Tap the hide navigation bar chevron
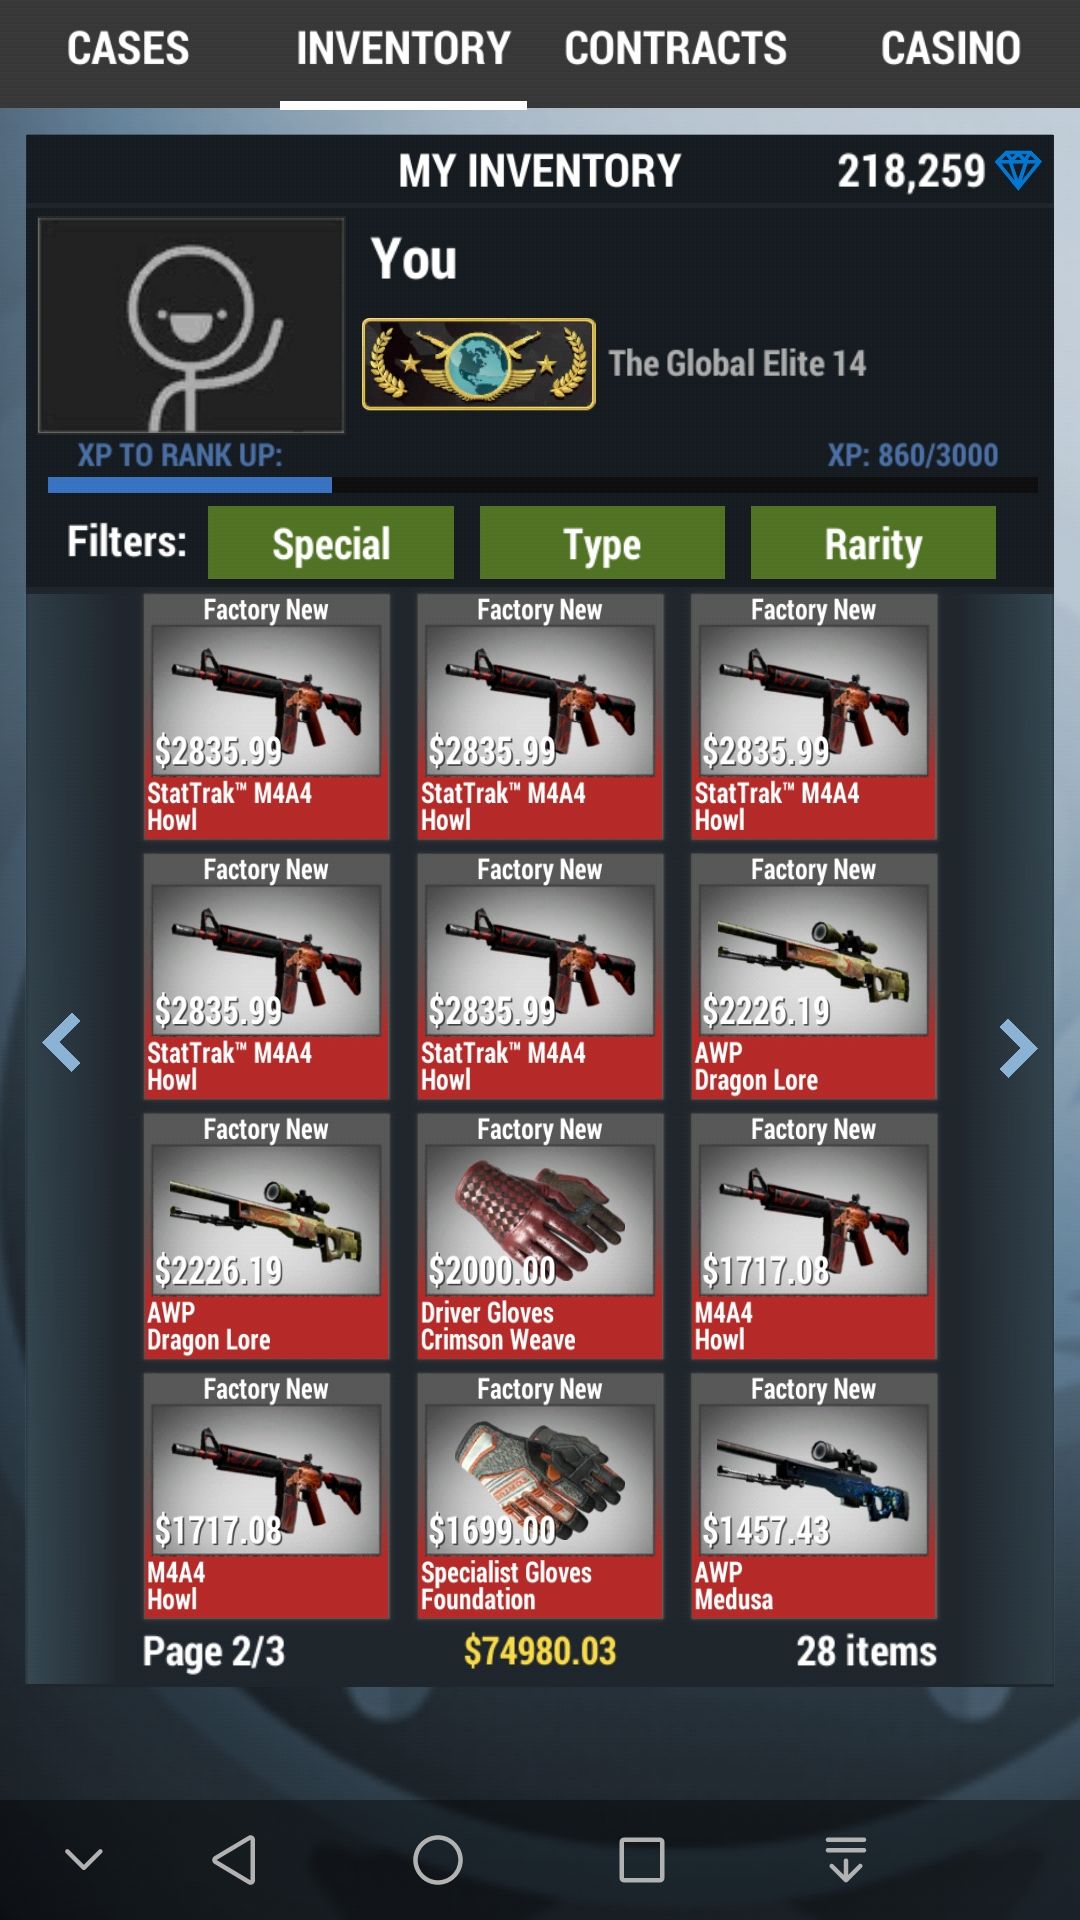 click(x=84, y=1860)
